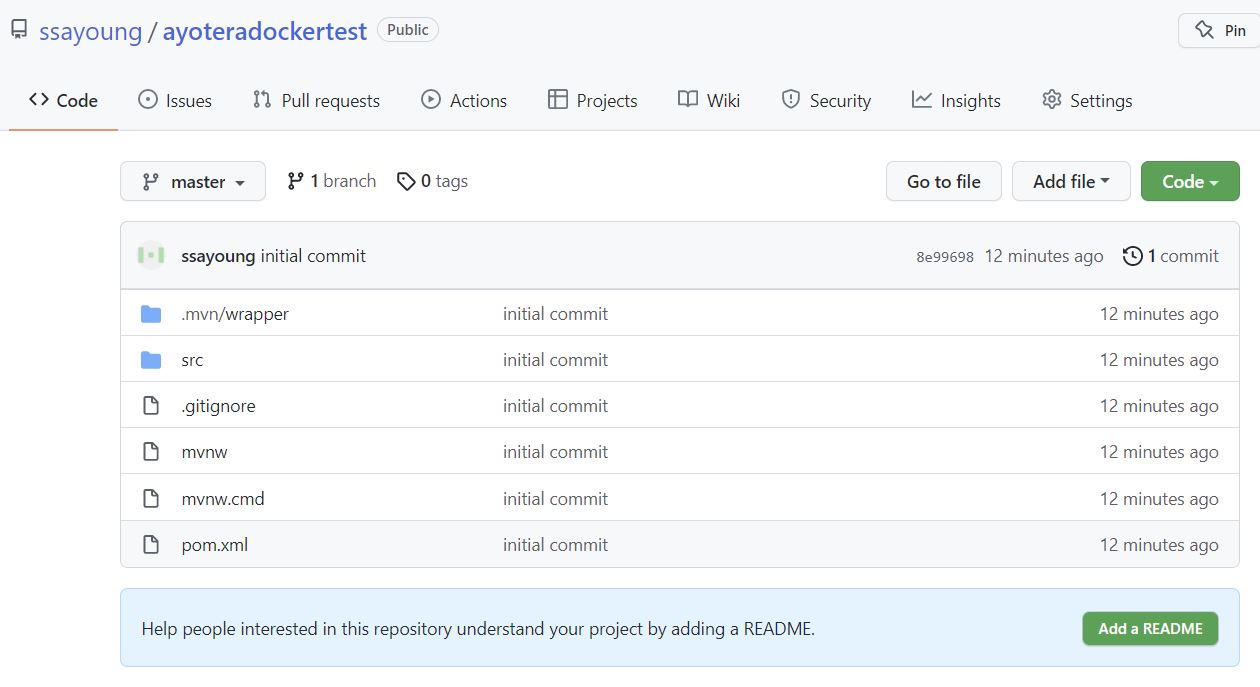Click the pom.xml file icon
This screenshot has height=687, width=1260.
point(151,545)
